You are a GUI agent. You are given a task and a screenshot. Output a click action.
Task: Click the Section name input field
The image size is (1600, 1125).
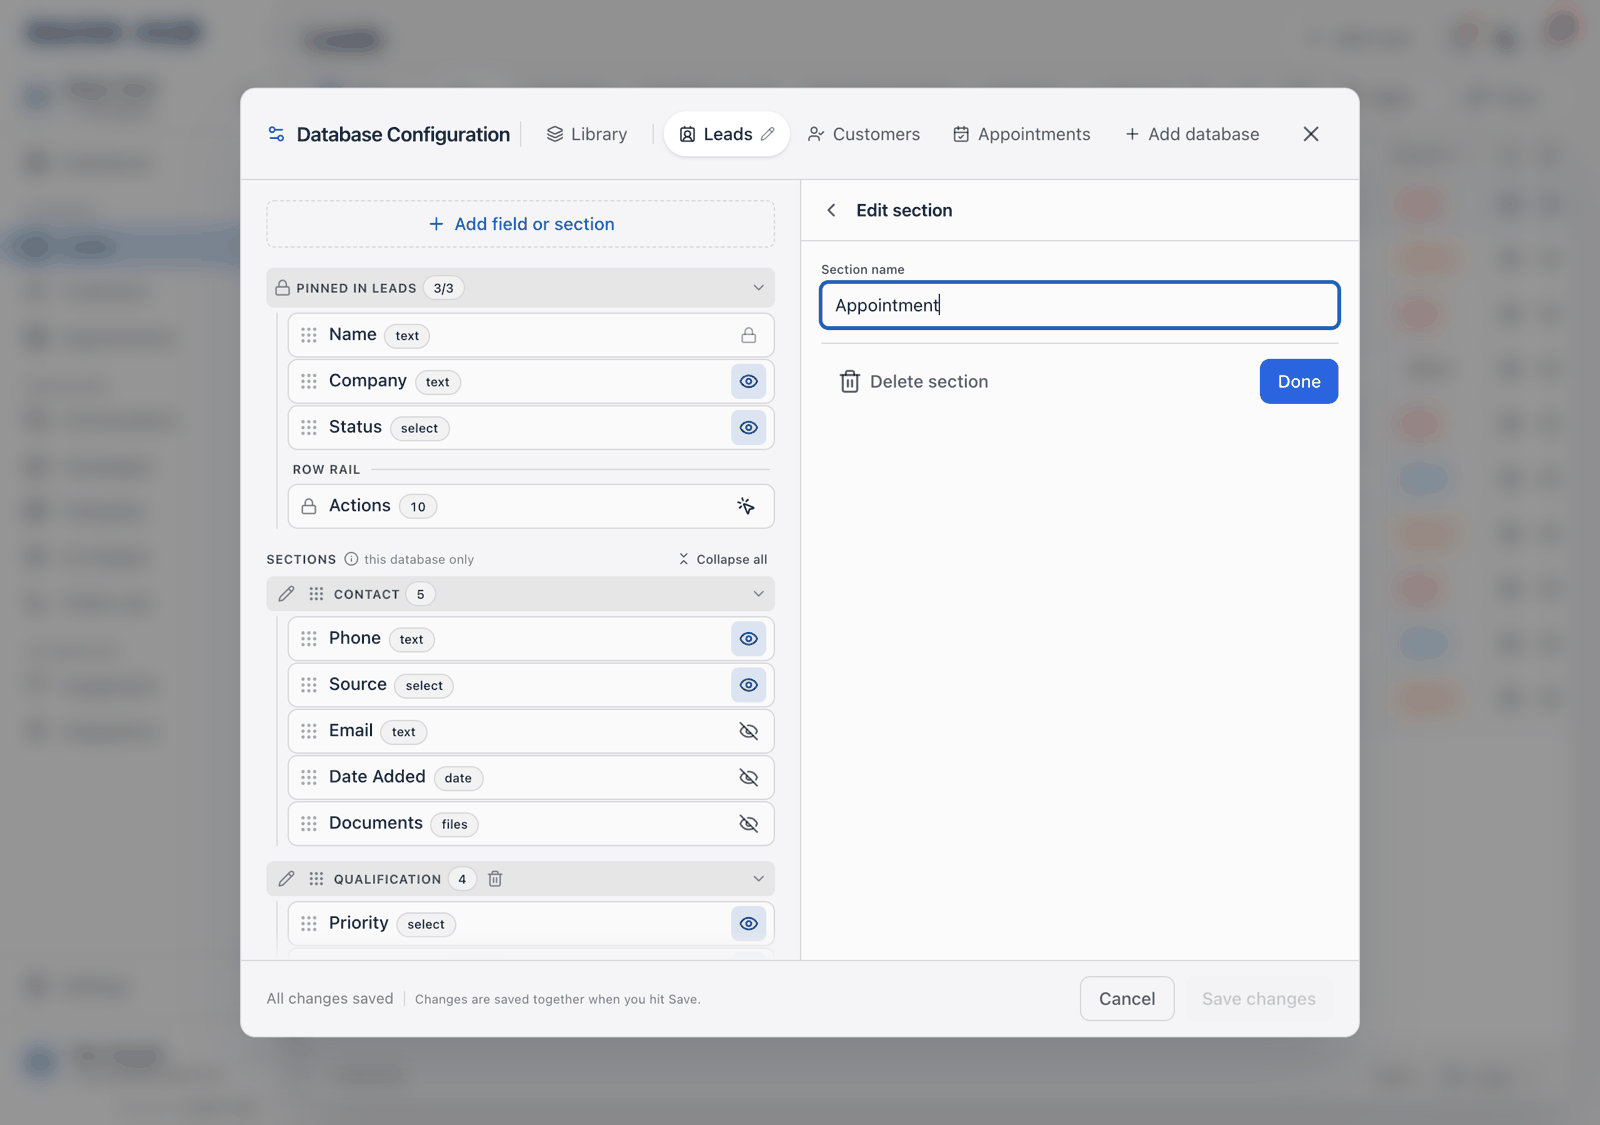[1080, 305]
